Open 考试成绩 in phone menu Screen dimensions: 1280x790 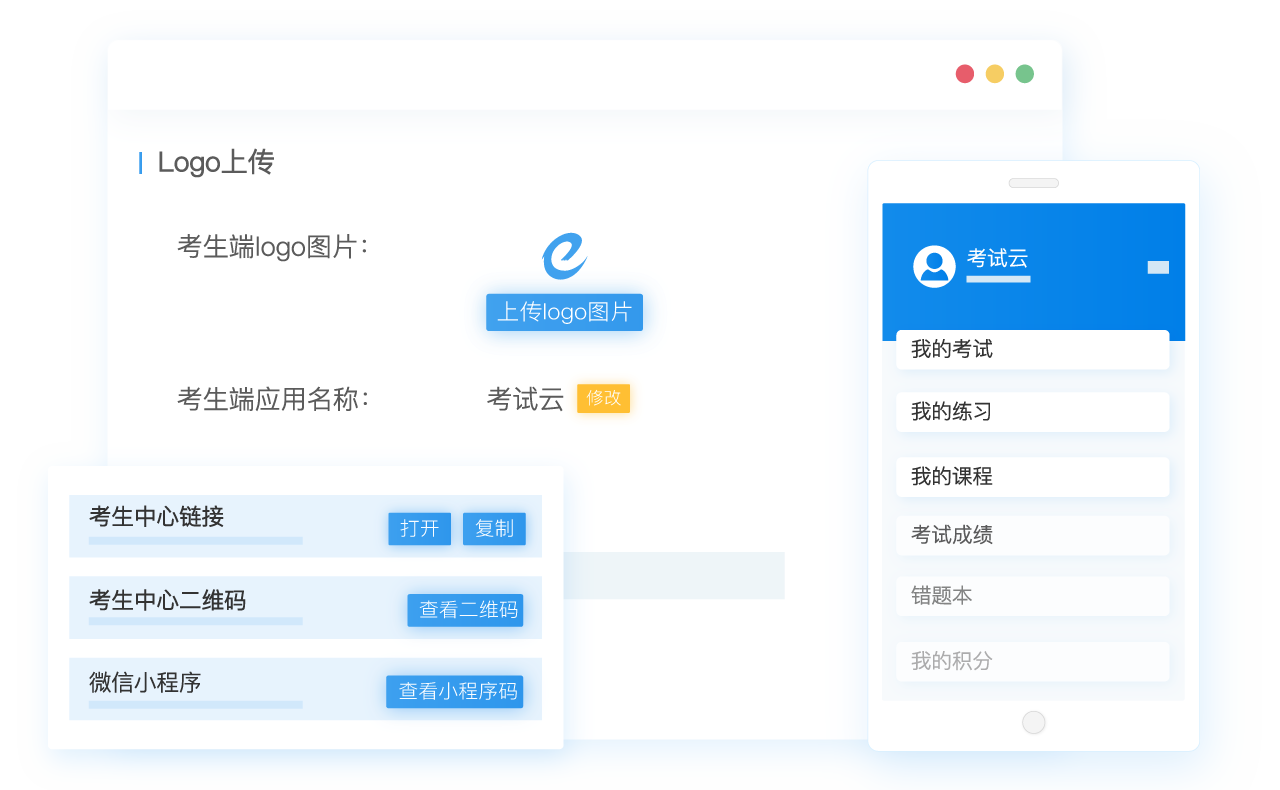1032,536
